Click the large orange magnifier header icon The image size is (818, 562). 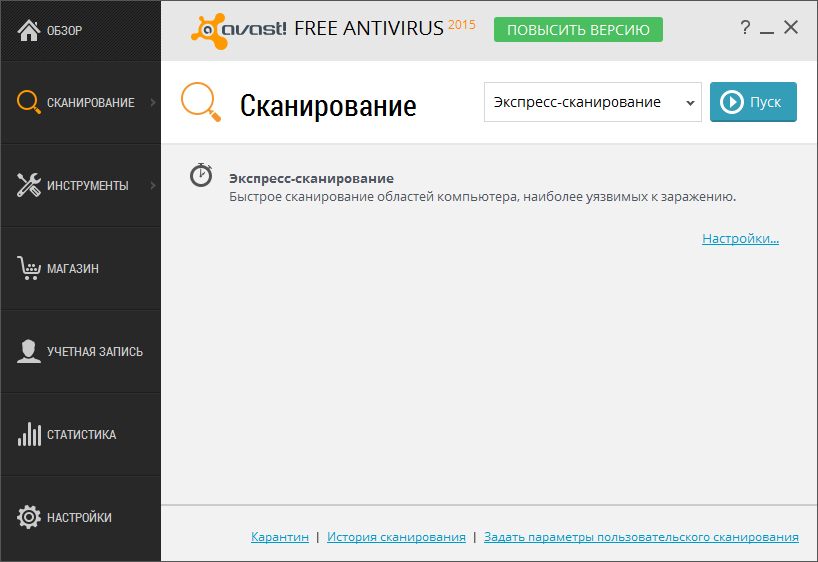pyautogui.click(x=201, y=102)
